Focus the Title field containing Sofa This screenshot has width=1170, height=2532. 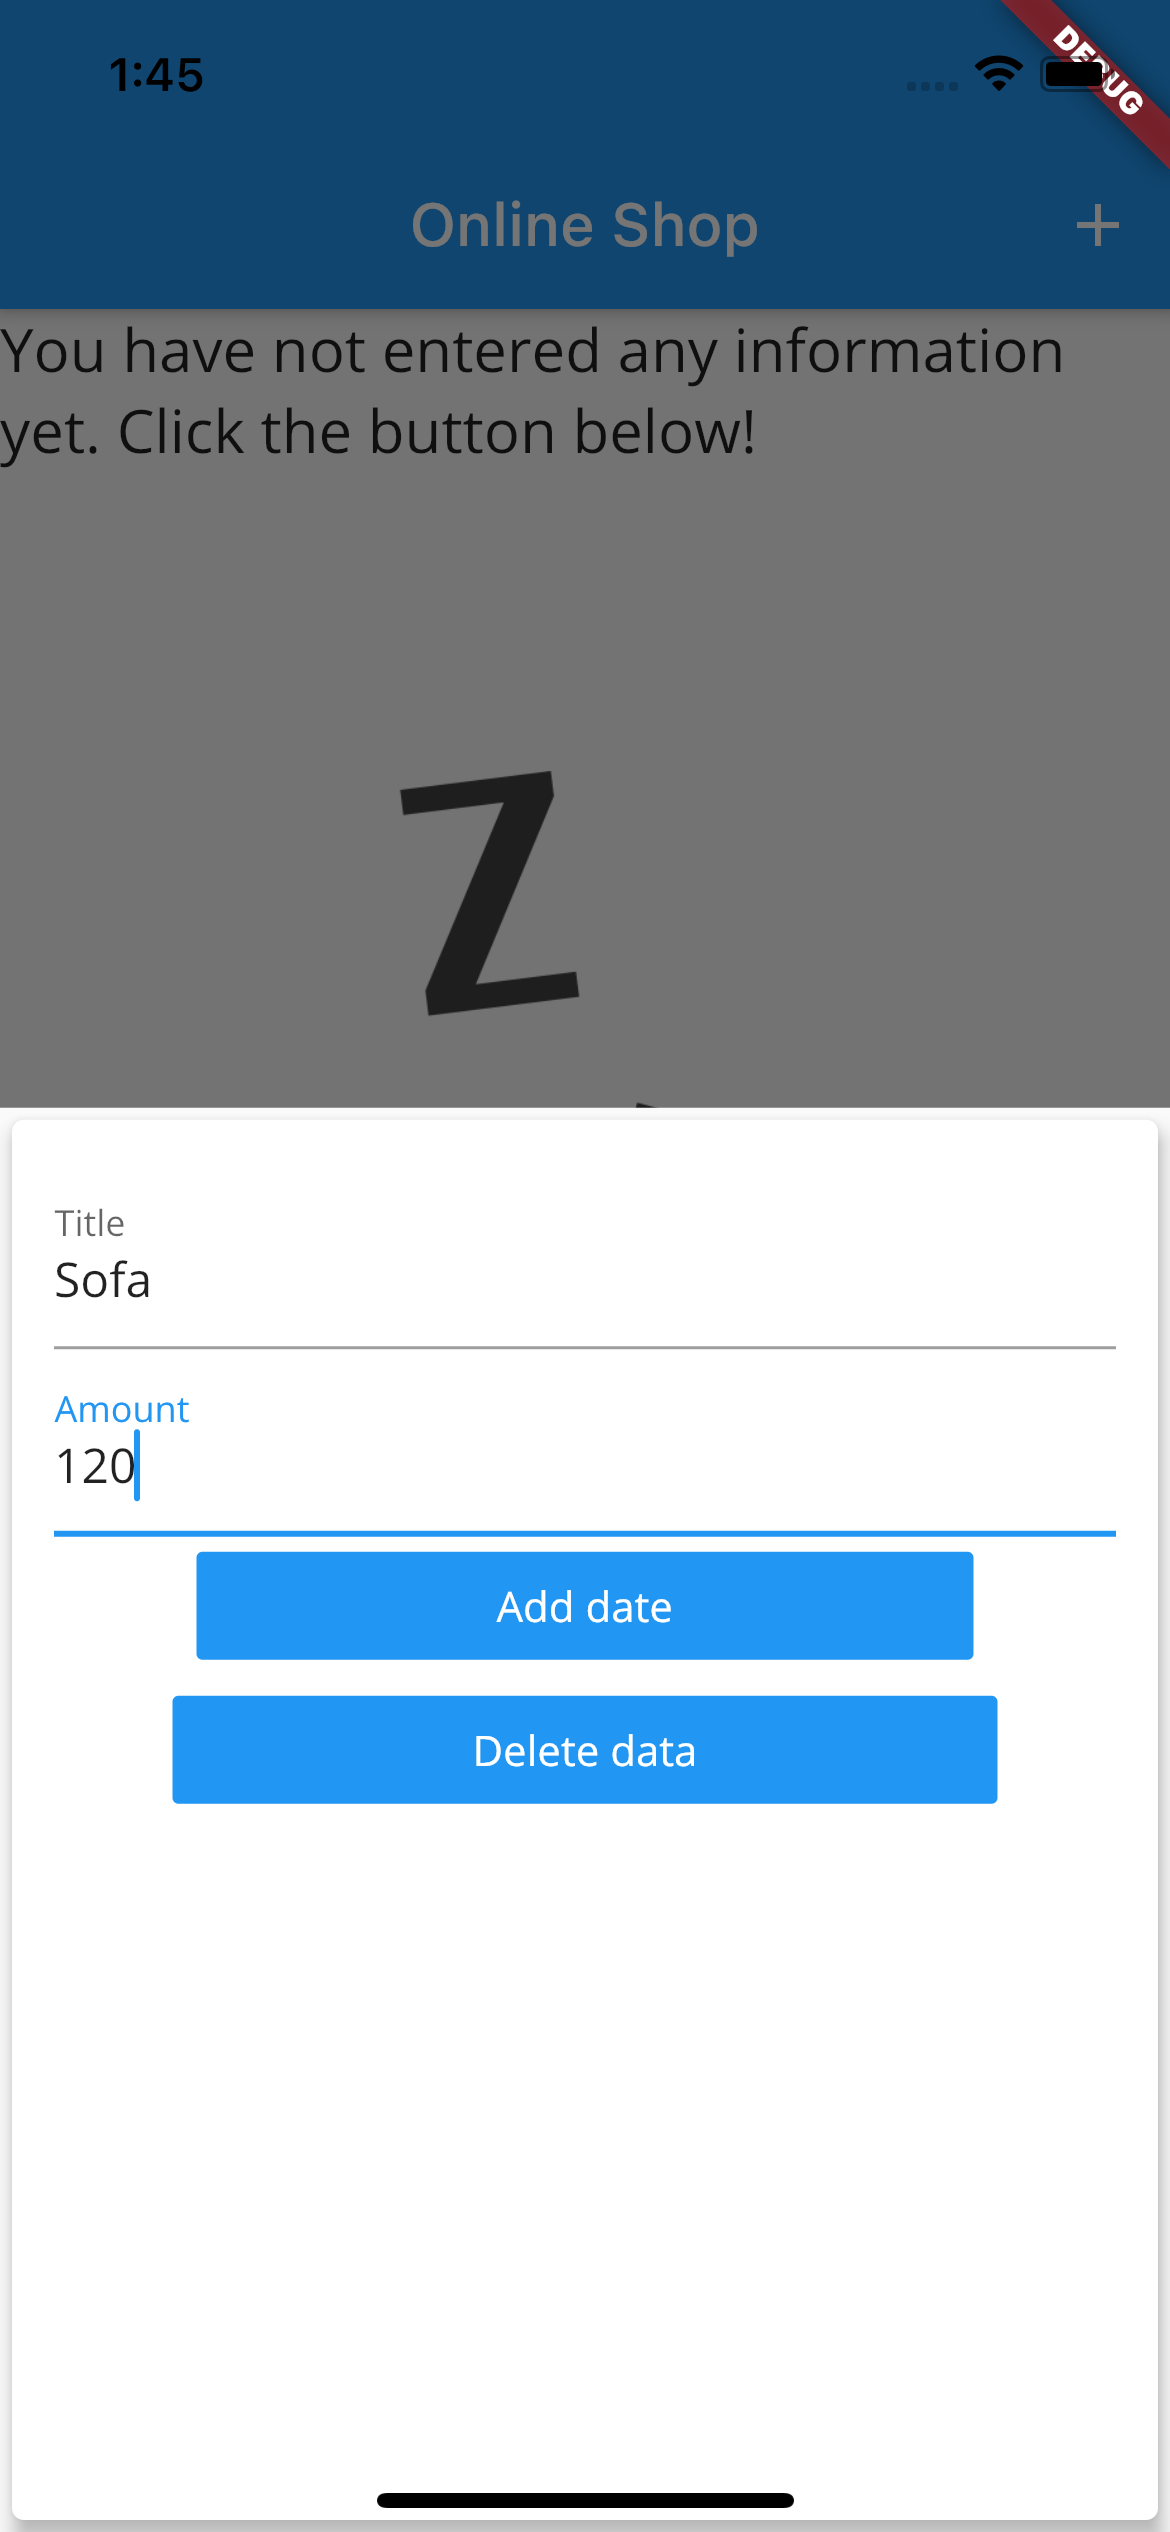(x=400, y=1281)
